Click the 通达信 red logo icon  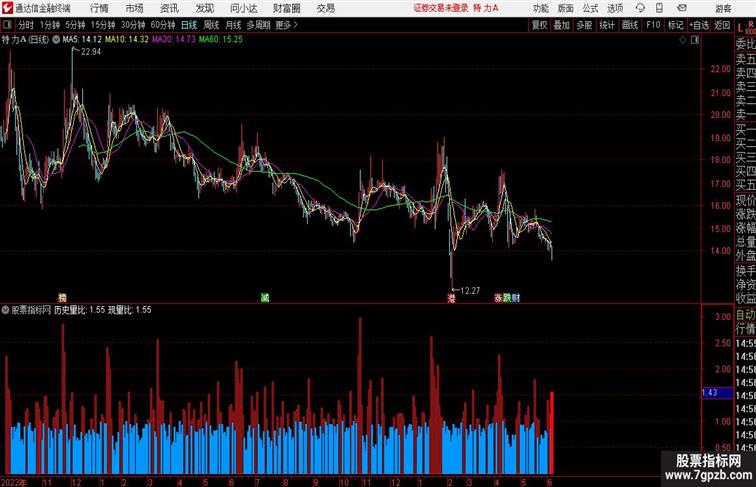7,8
